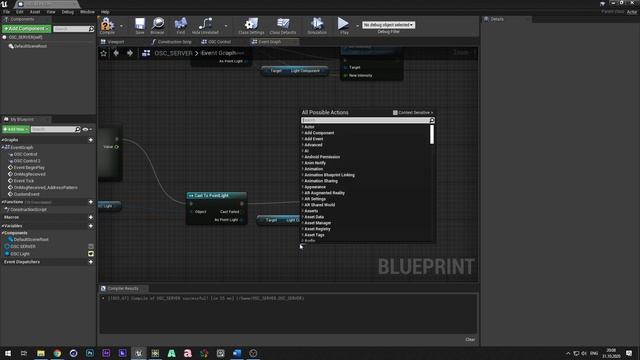This screenshot has height=360, width=640.
Task: Save the blueprint with Save icon
Action: click(140, 24)
